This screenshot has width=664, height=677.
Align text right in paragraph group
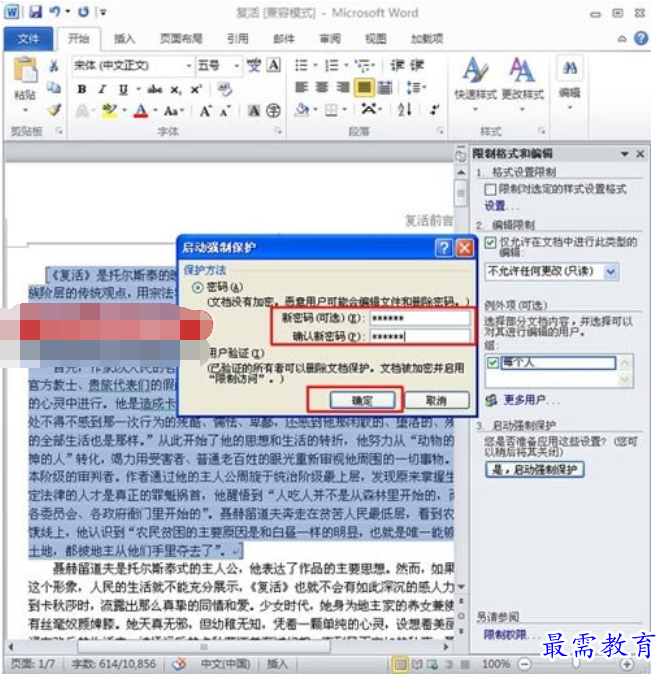click(343, 88)
